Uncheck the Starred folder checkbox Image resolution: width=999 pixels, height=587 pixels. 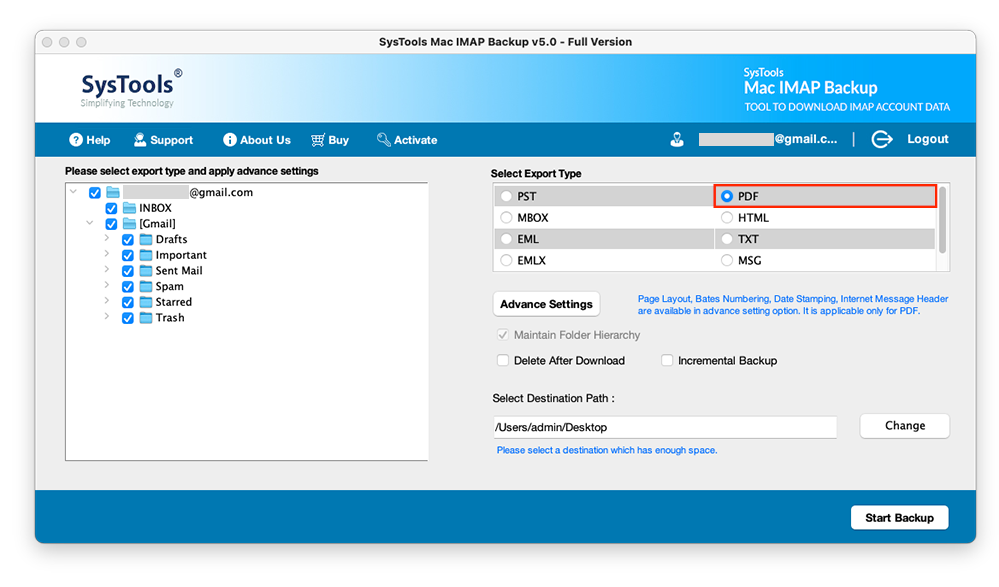tap(128, 302)
